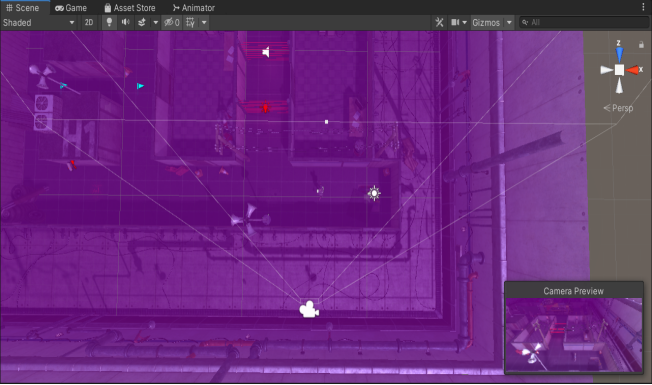The image size is (652, 385).
Task: Expand the grid settings dropdown arrow
Action: coord(204,22)
